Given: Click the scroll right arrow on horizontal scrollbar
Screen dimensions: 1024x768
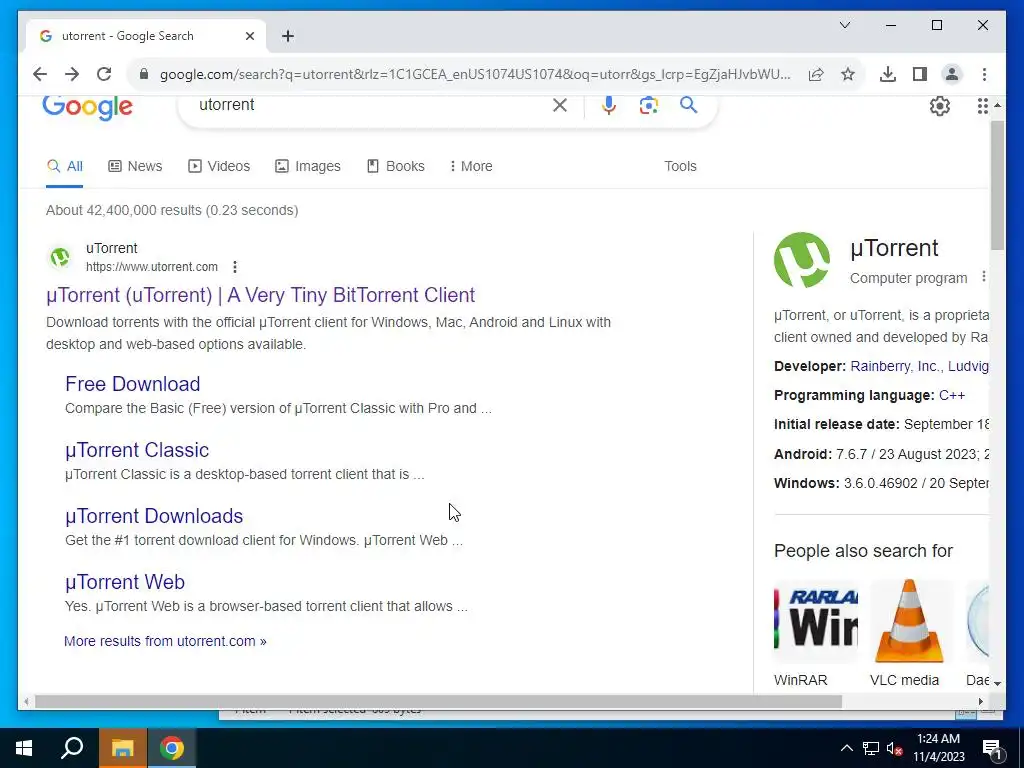Looking at the screenshot, I should point(981,702).
